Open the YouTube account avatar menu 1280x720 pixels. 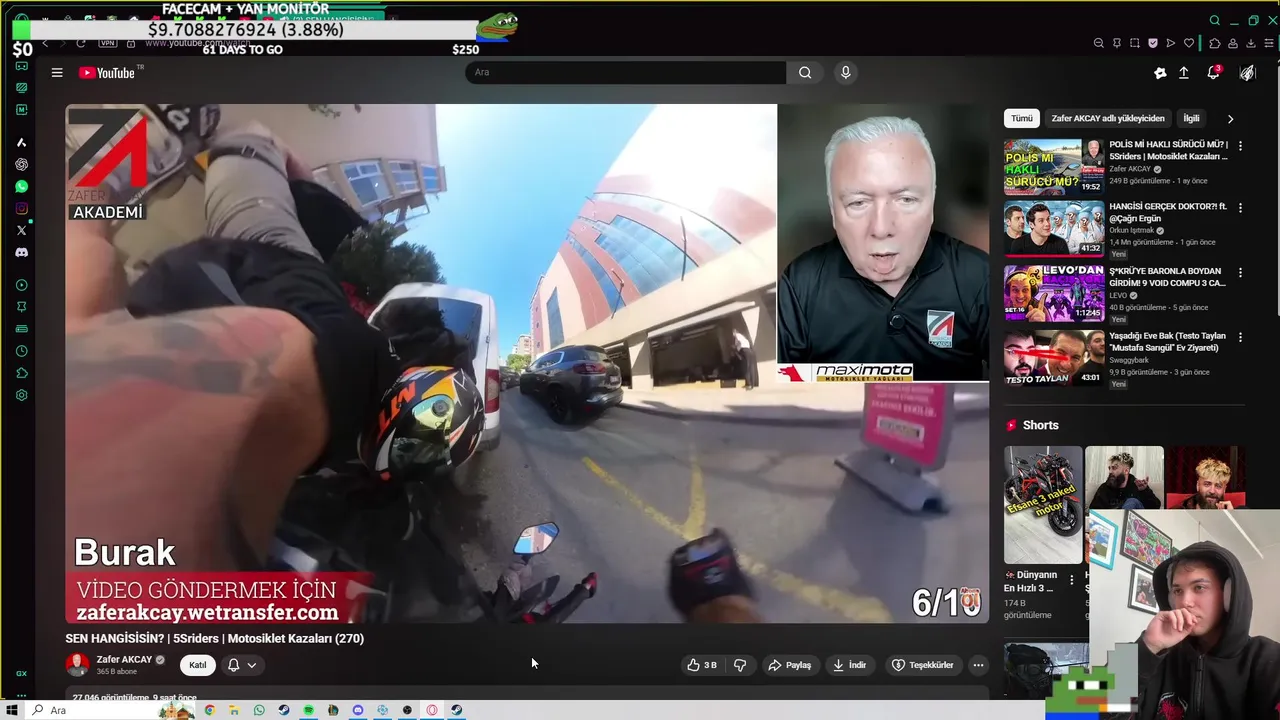coord(1247,73)
